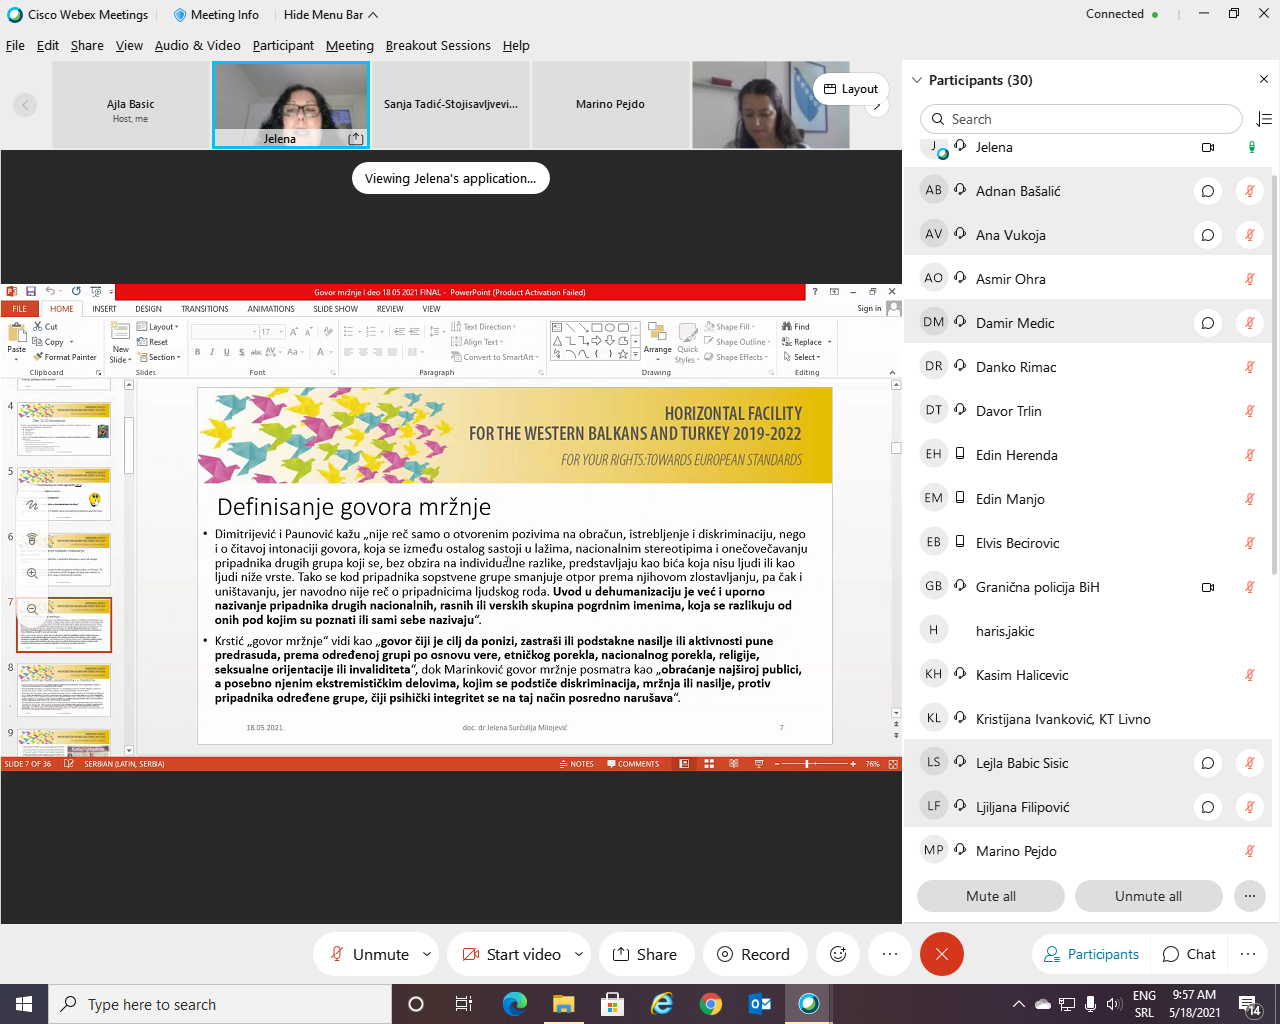Expand Start video options arrow
This screenshot has width=1280, height=1024.
578,954
